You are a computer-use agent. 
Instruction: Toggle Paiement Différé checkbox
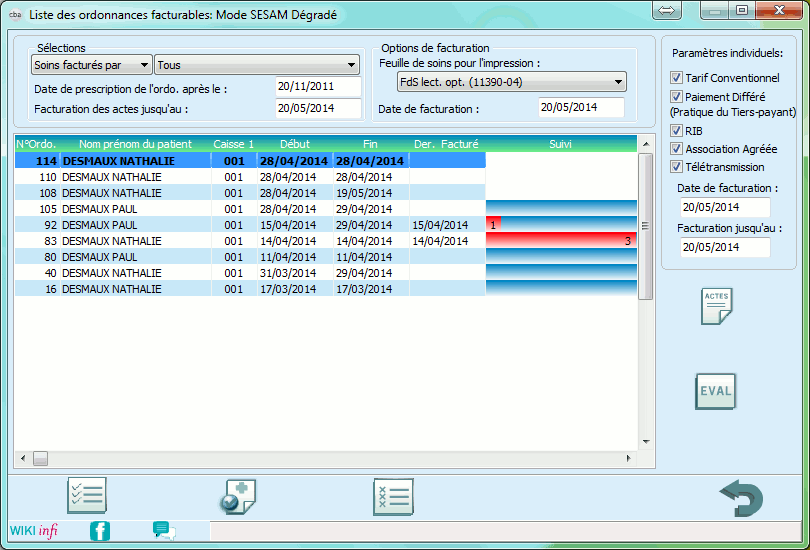coord(676,96)
